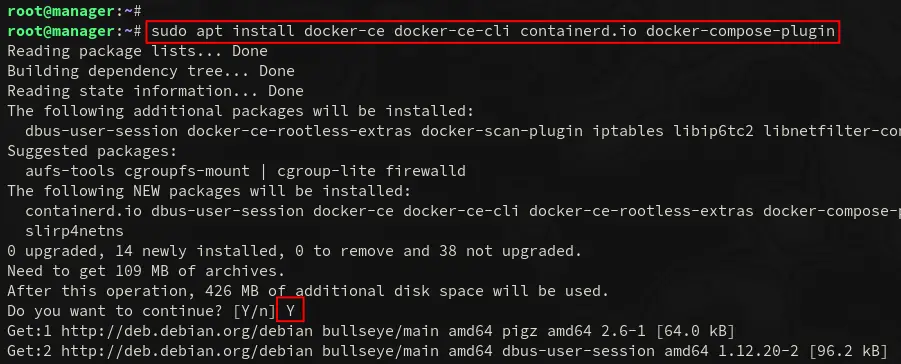
Task: Click the iptables package name
Action: pos(627,131)
